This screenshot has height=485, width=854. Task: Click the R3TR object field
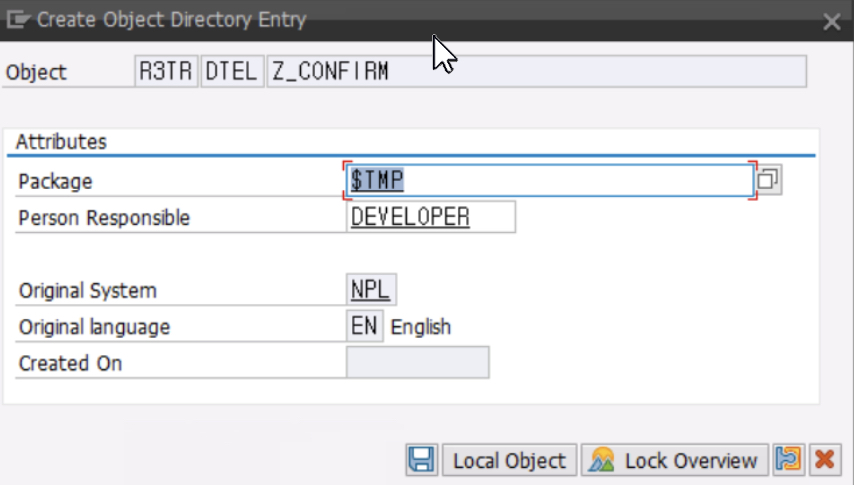click(166, 71)
